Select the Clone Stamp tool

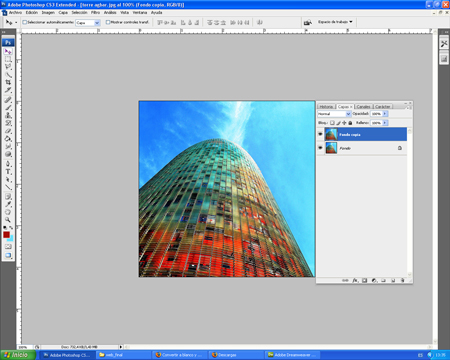[x=8, y=115]
